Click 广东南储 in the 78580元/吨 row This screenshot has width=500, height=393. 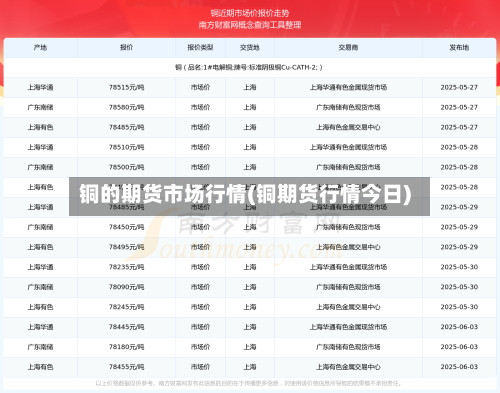(40, 107)
